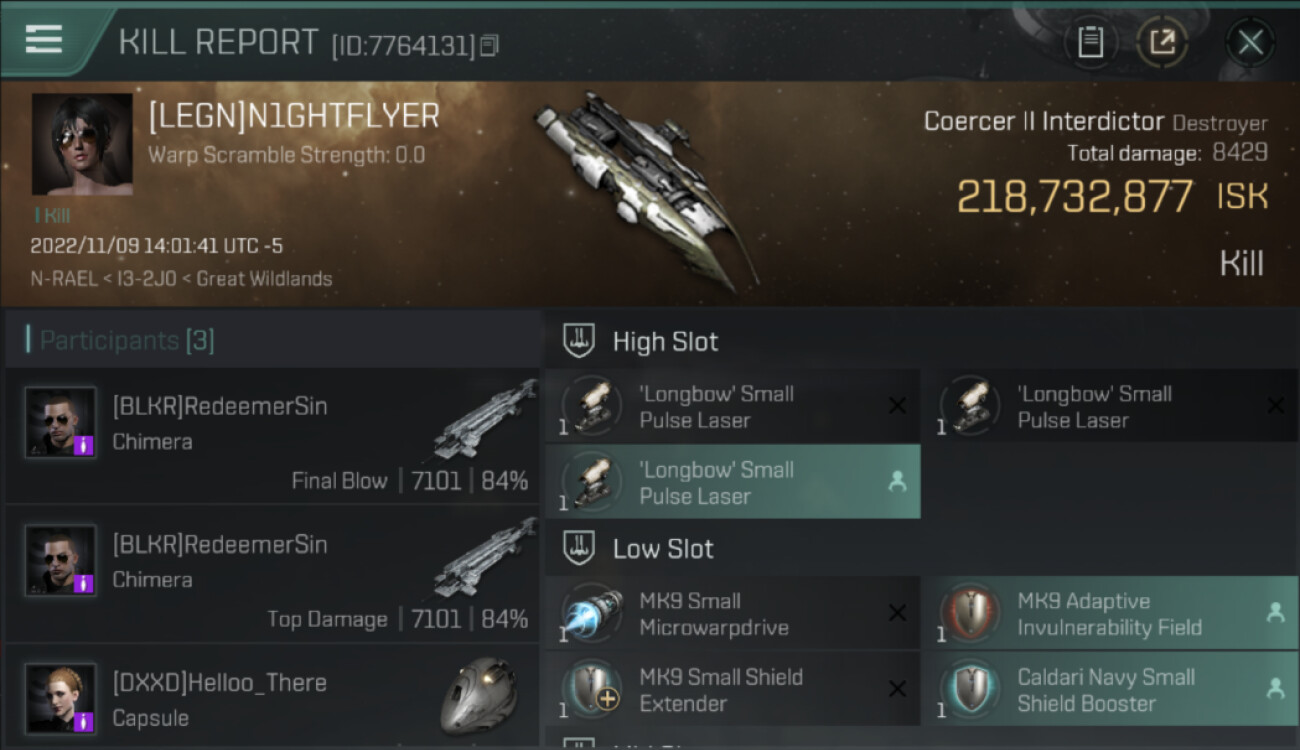The height and width of the screenshot is (750, 1300).
Task: Close the kill report window
Action: tap(1250, 42)
